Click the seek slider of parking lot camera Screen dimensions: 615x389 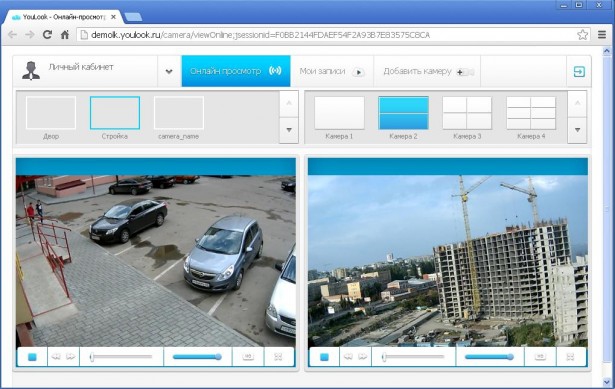[x=121, y=357]
